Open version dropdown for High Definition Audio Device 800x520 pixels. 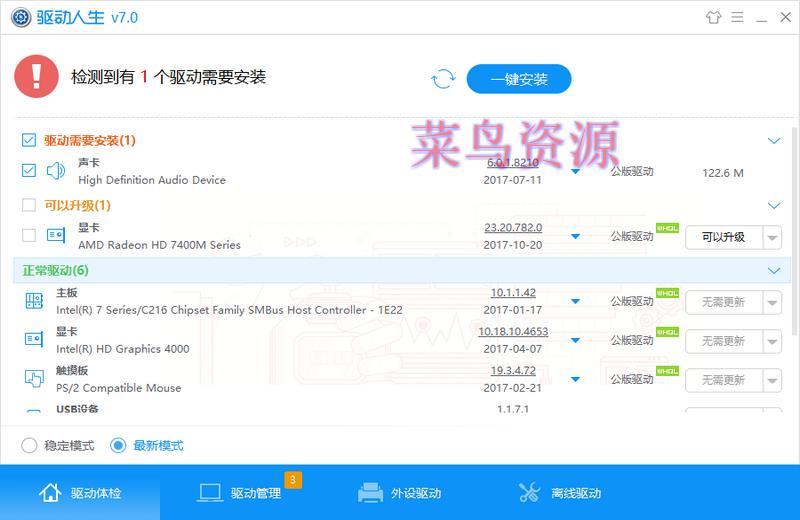click(576, 171)
